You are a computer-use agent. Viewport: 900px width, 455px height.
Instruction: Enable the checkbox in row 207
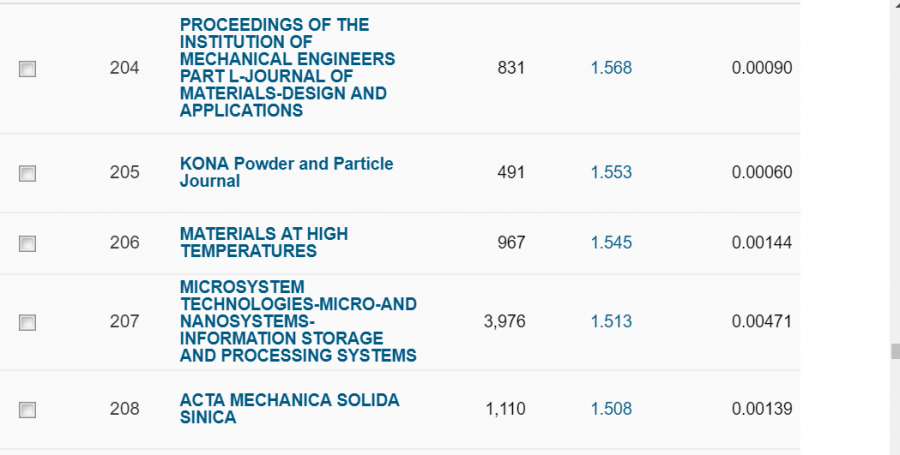point(28,322)
